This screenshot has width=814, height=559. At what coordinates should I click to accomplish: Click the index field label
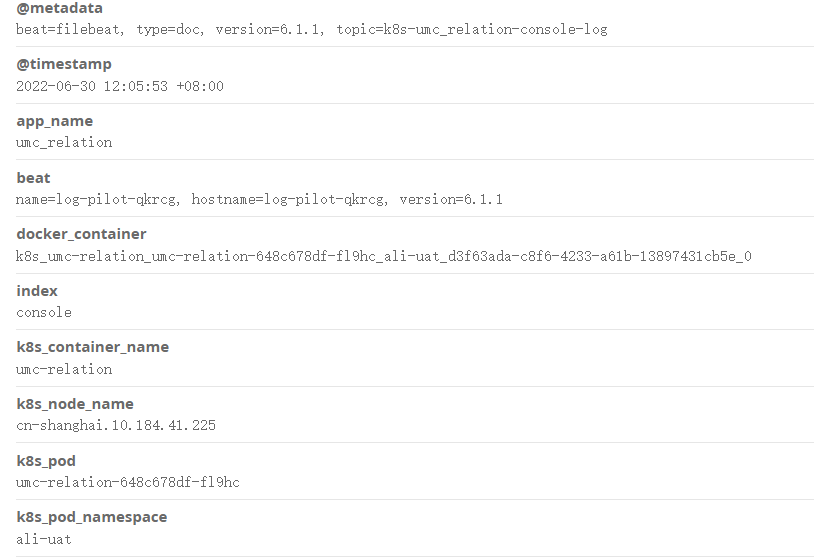[37, 291]
